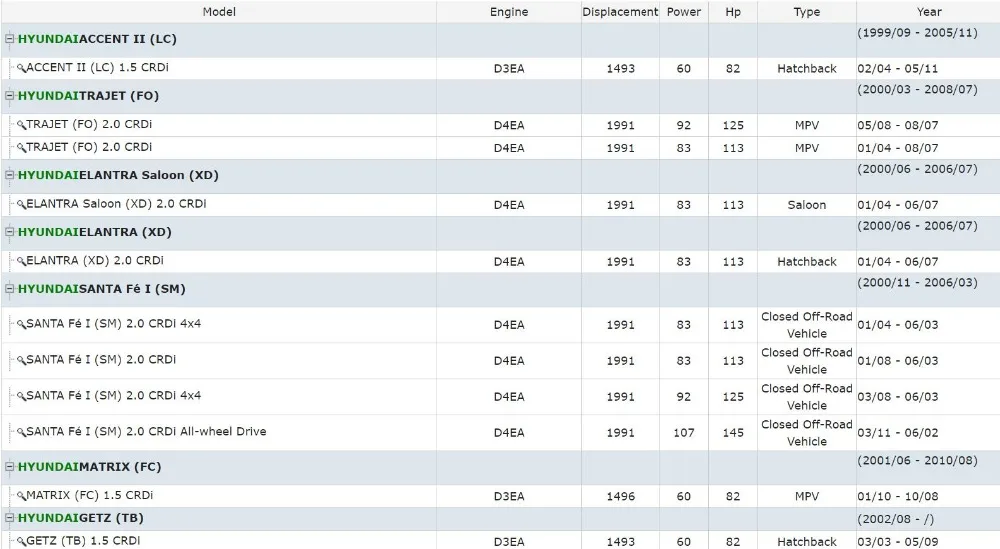Click MPV type cell in MATRIX row

[x=807, y=497]
